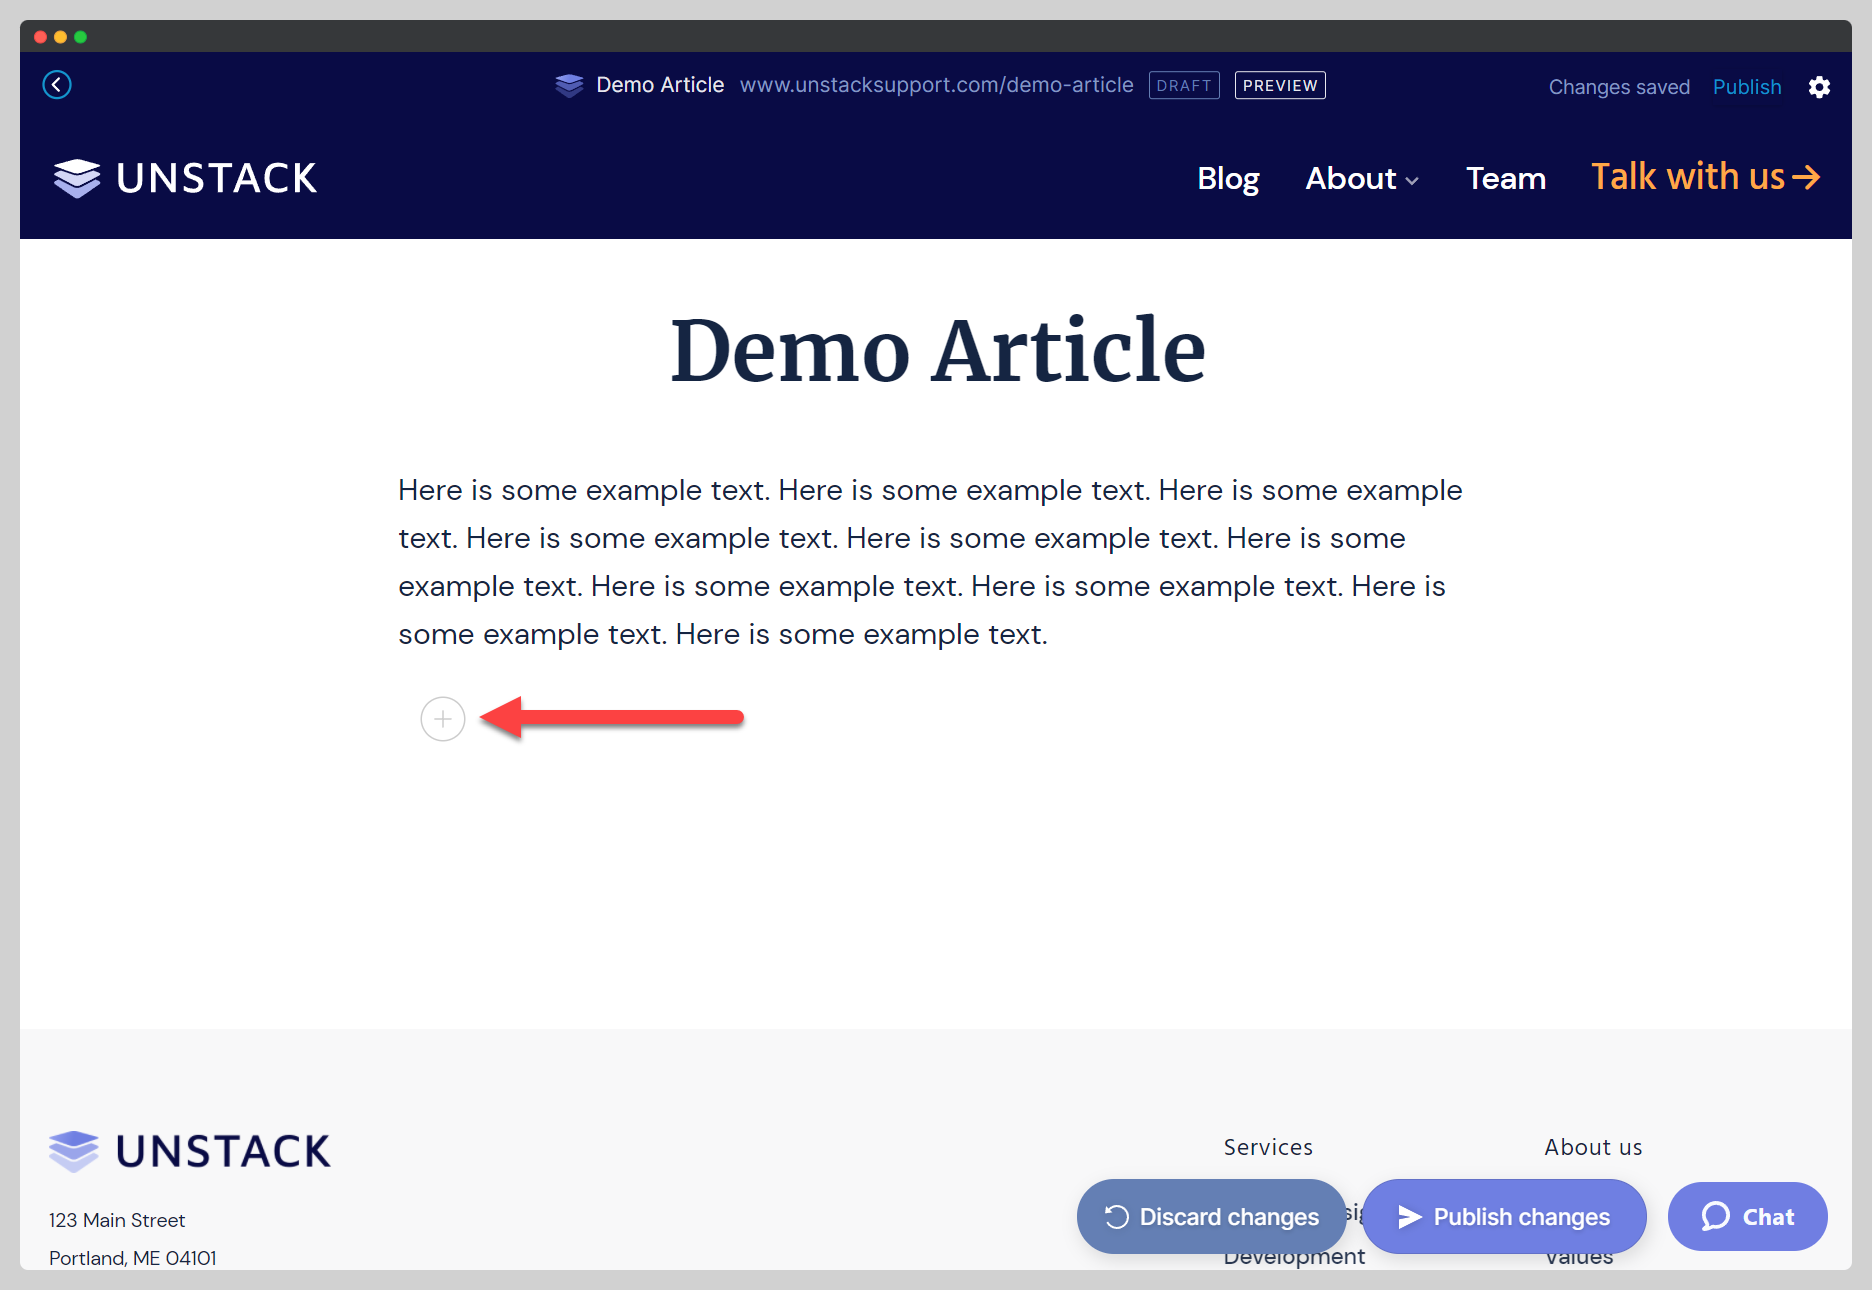Click the stacked layers icon beside Demo Article

pyautogui.click(x=569, y=86)
